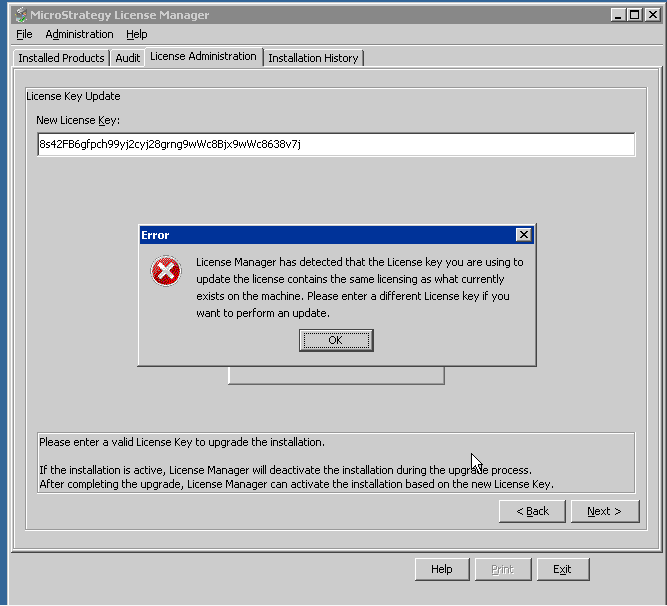Click the Exit button

pos(563,569)
